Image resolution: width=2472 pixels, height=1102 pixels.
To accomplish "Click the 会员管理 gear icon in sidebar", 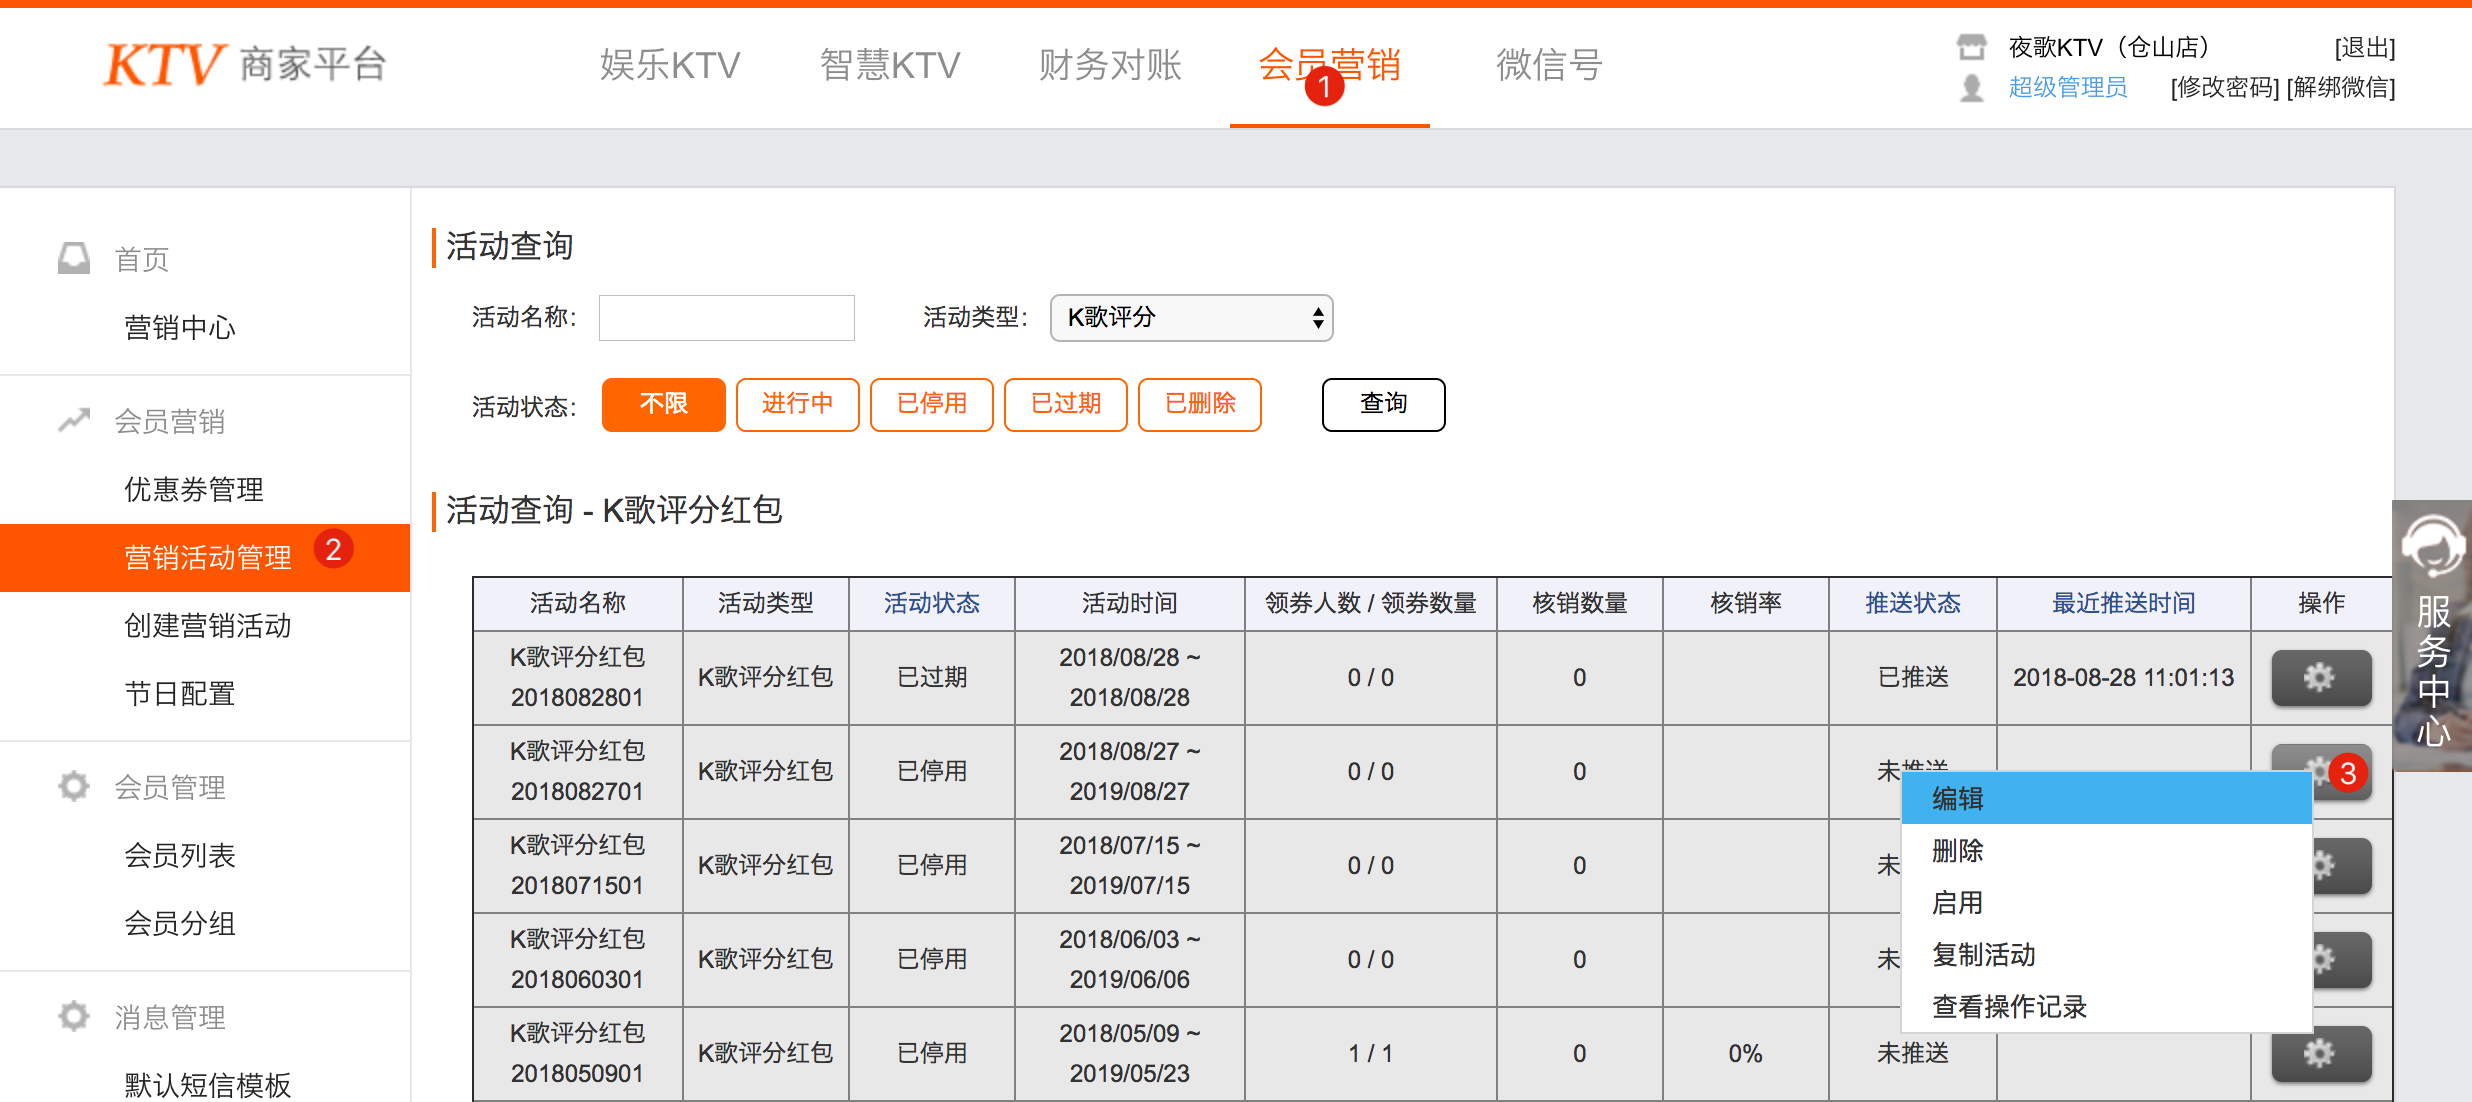I will point(74,786).
